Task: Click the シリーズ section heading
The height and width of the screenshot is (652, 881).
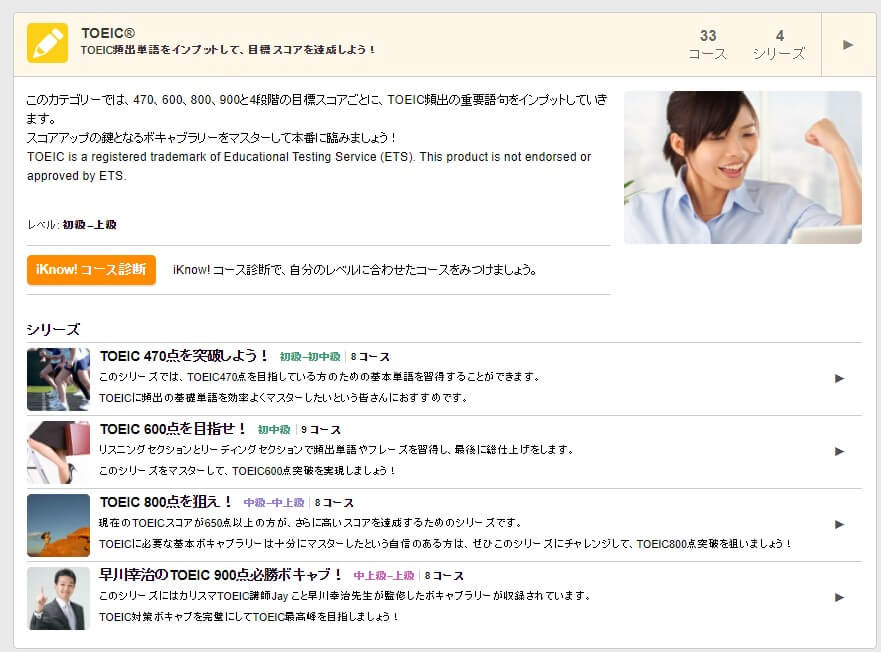Action: (53, 329)
